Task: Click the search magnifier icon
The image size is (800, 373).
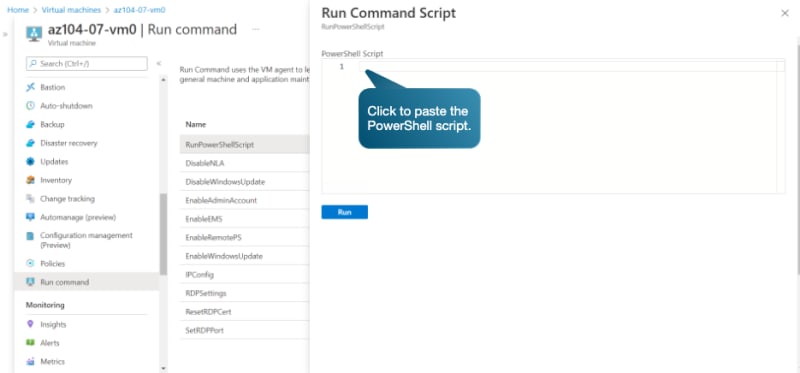Action: click(34, 64)
